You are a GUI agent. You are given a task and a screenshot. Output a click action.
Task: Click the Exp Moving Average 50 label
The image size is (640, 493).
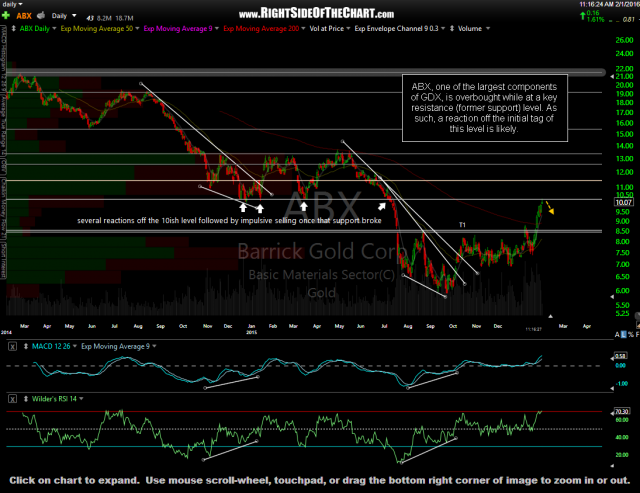pyautogui.click(x=97, y=29)
